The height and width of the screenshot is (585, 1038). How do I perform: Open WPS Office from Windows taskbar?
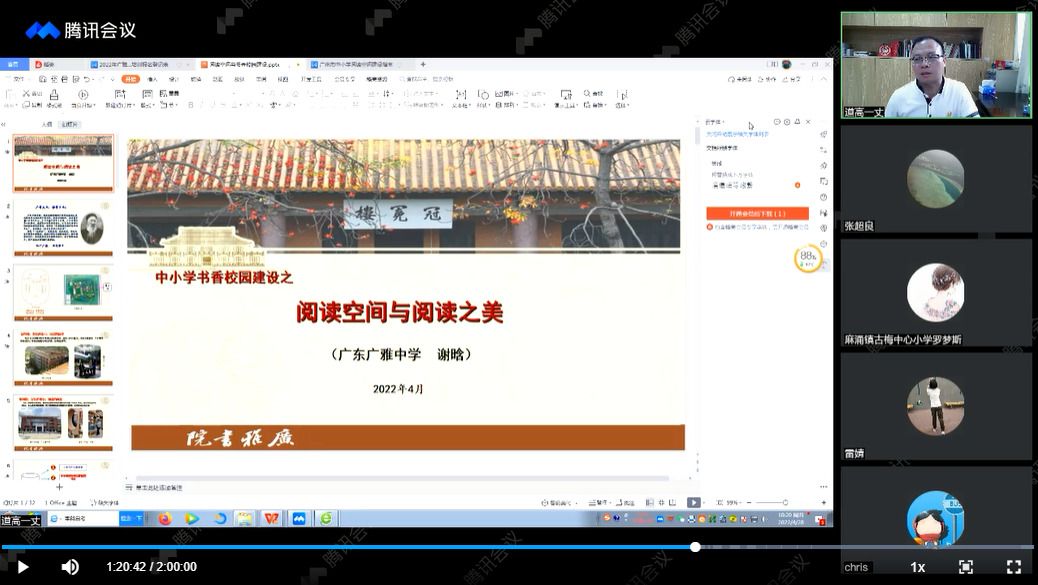click(x=271, y=519)
